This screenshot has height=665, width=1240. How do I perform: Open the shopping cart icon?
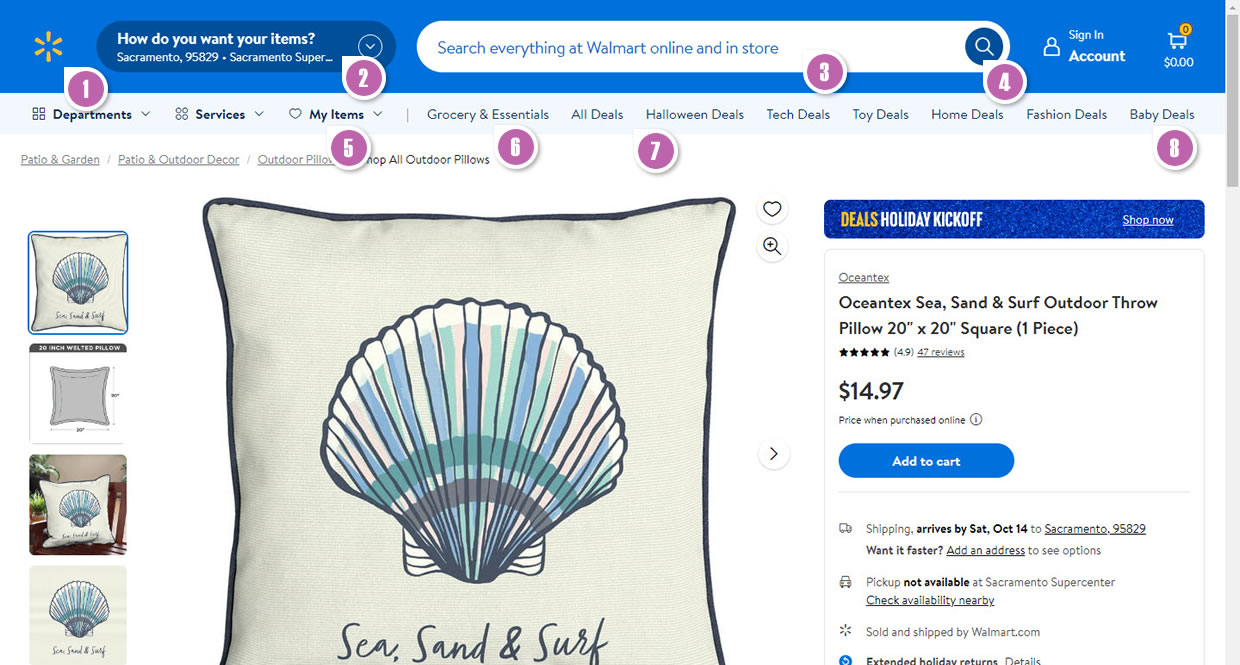click(1178, 41)
